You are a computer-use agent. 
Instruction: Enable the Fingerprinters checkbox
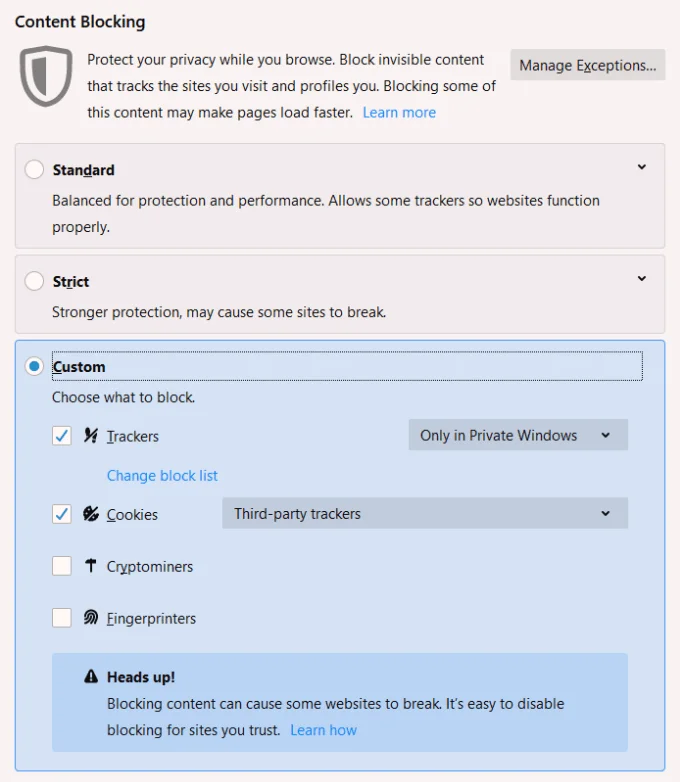click(x=62, y=618)
